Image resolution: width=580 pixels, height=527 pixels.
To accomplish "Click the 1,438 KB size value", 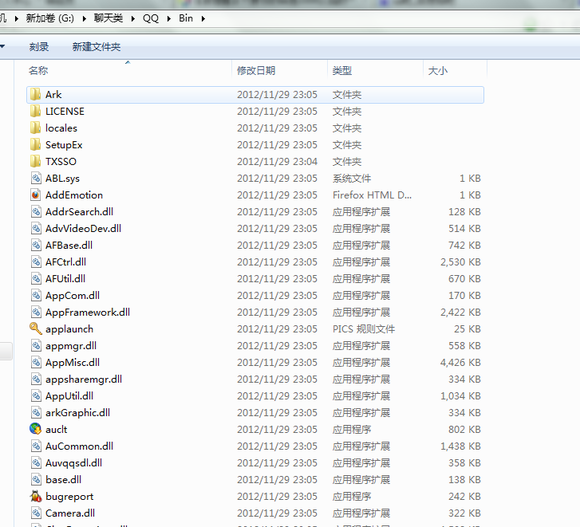I will 460,446.
